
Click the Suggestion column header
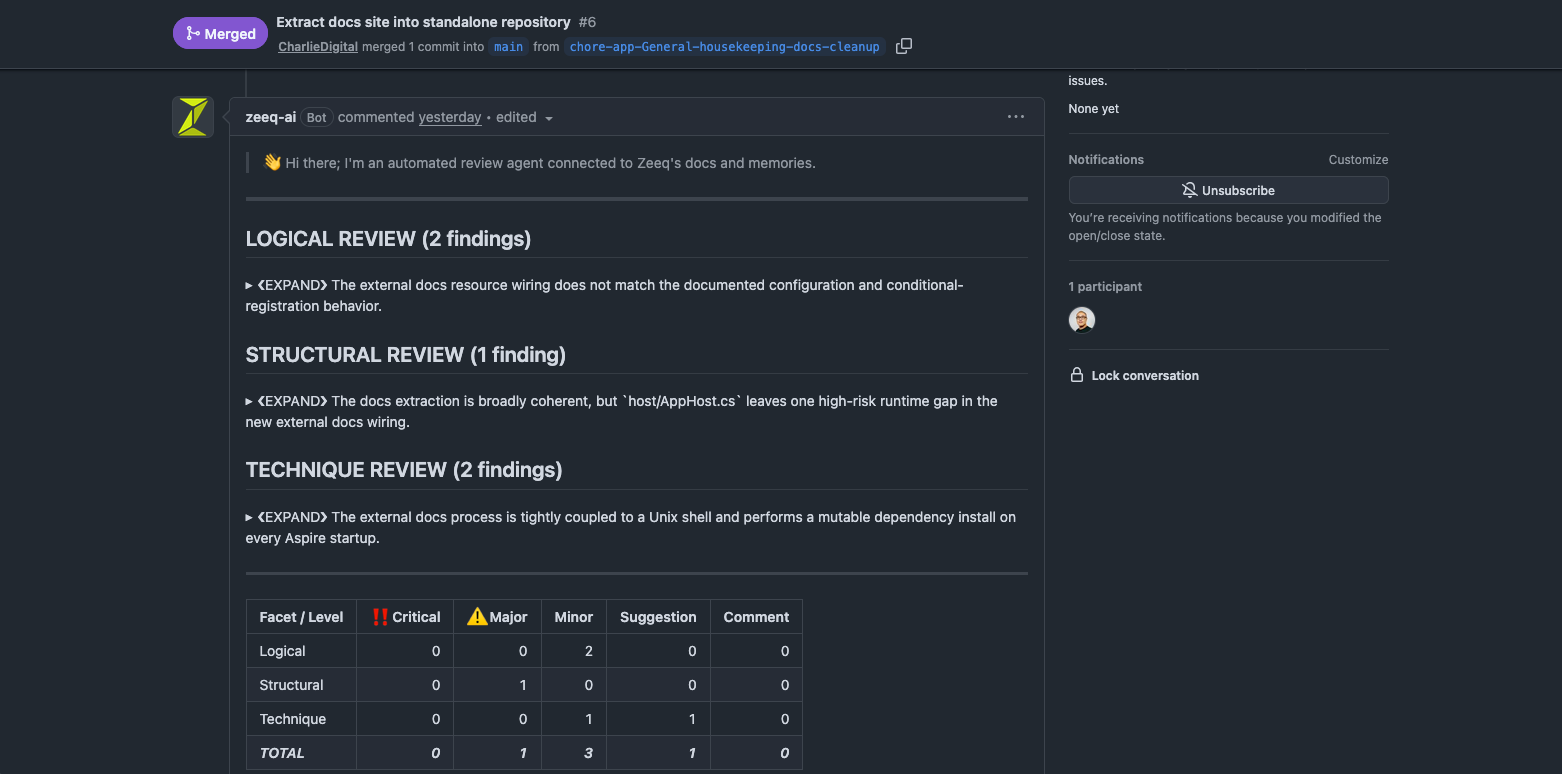tap(658, 617)
